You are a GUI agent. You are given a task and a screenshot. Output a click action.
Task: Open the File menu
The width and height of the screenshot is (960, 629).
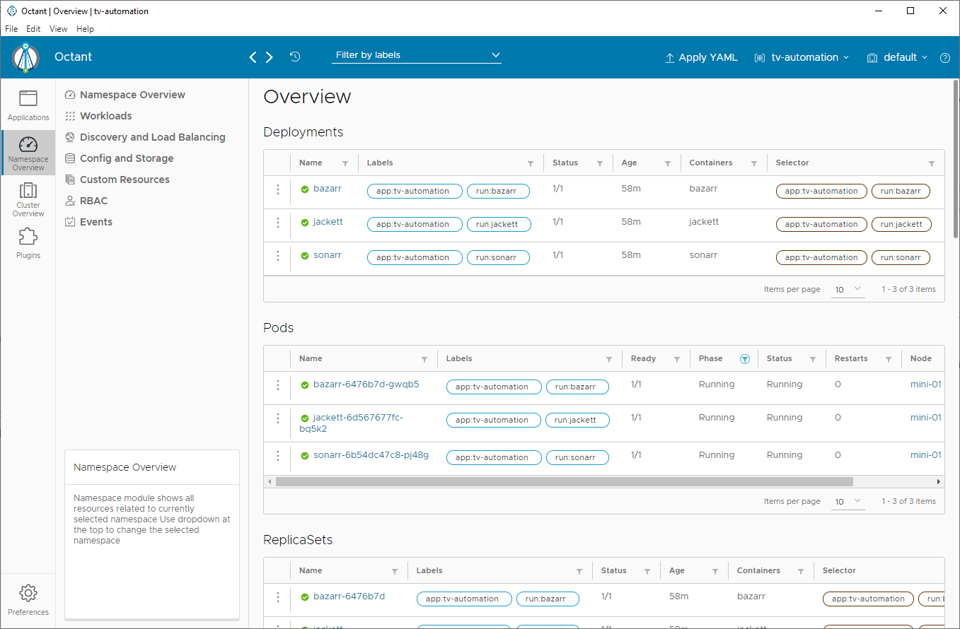coord(11,29)
